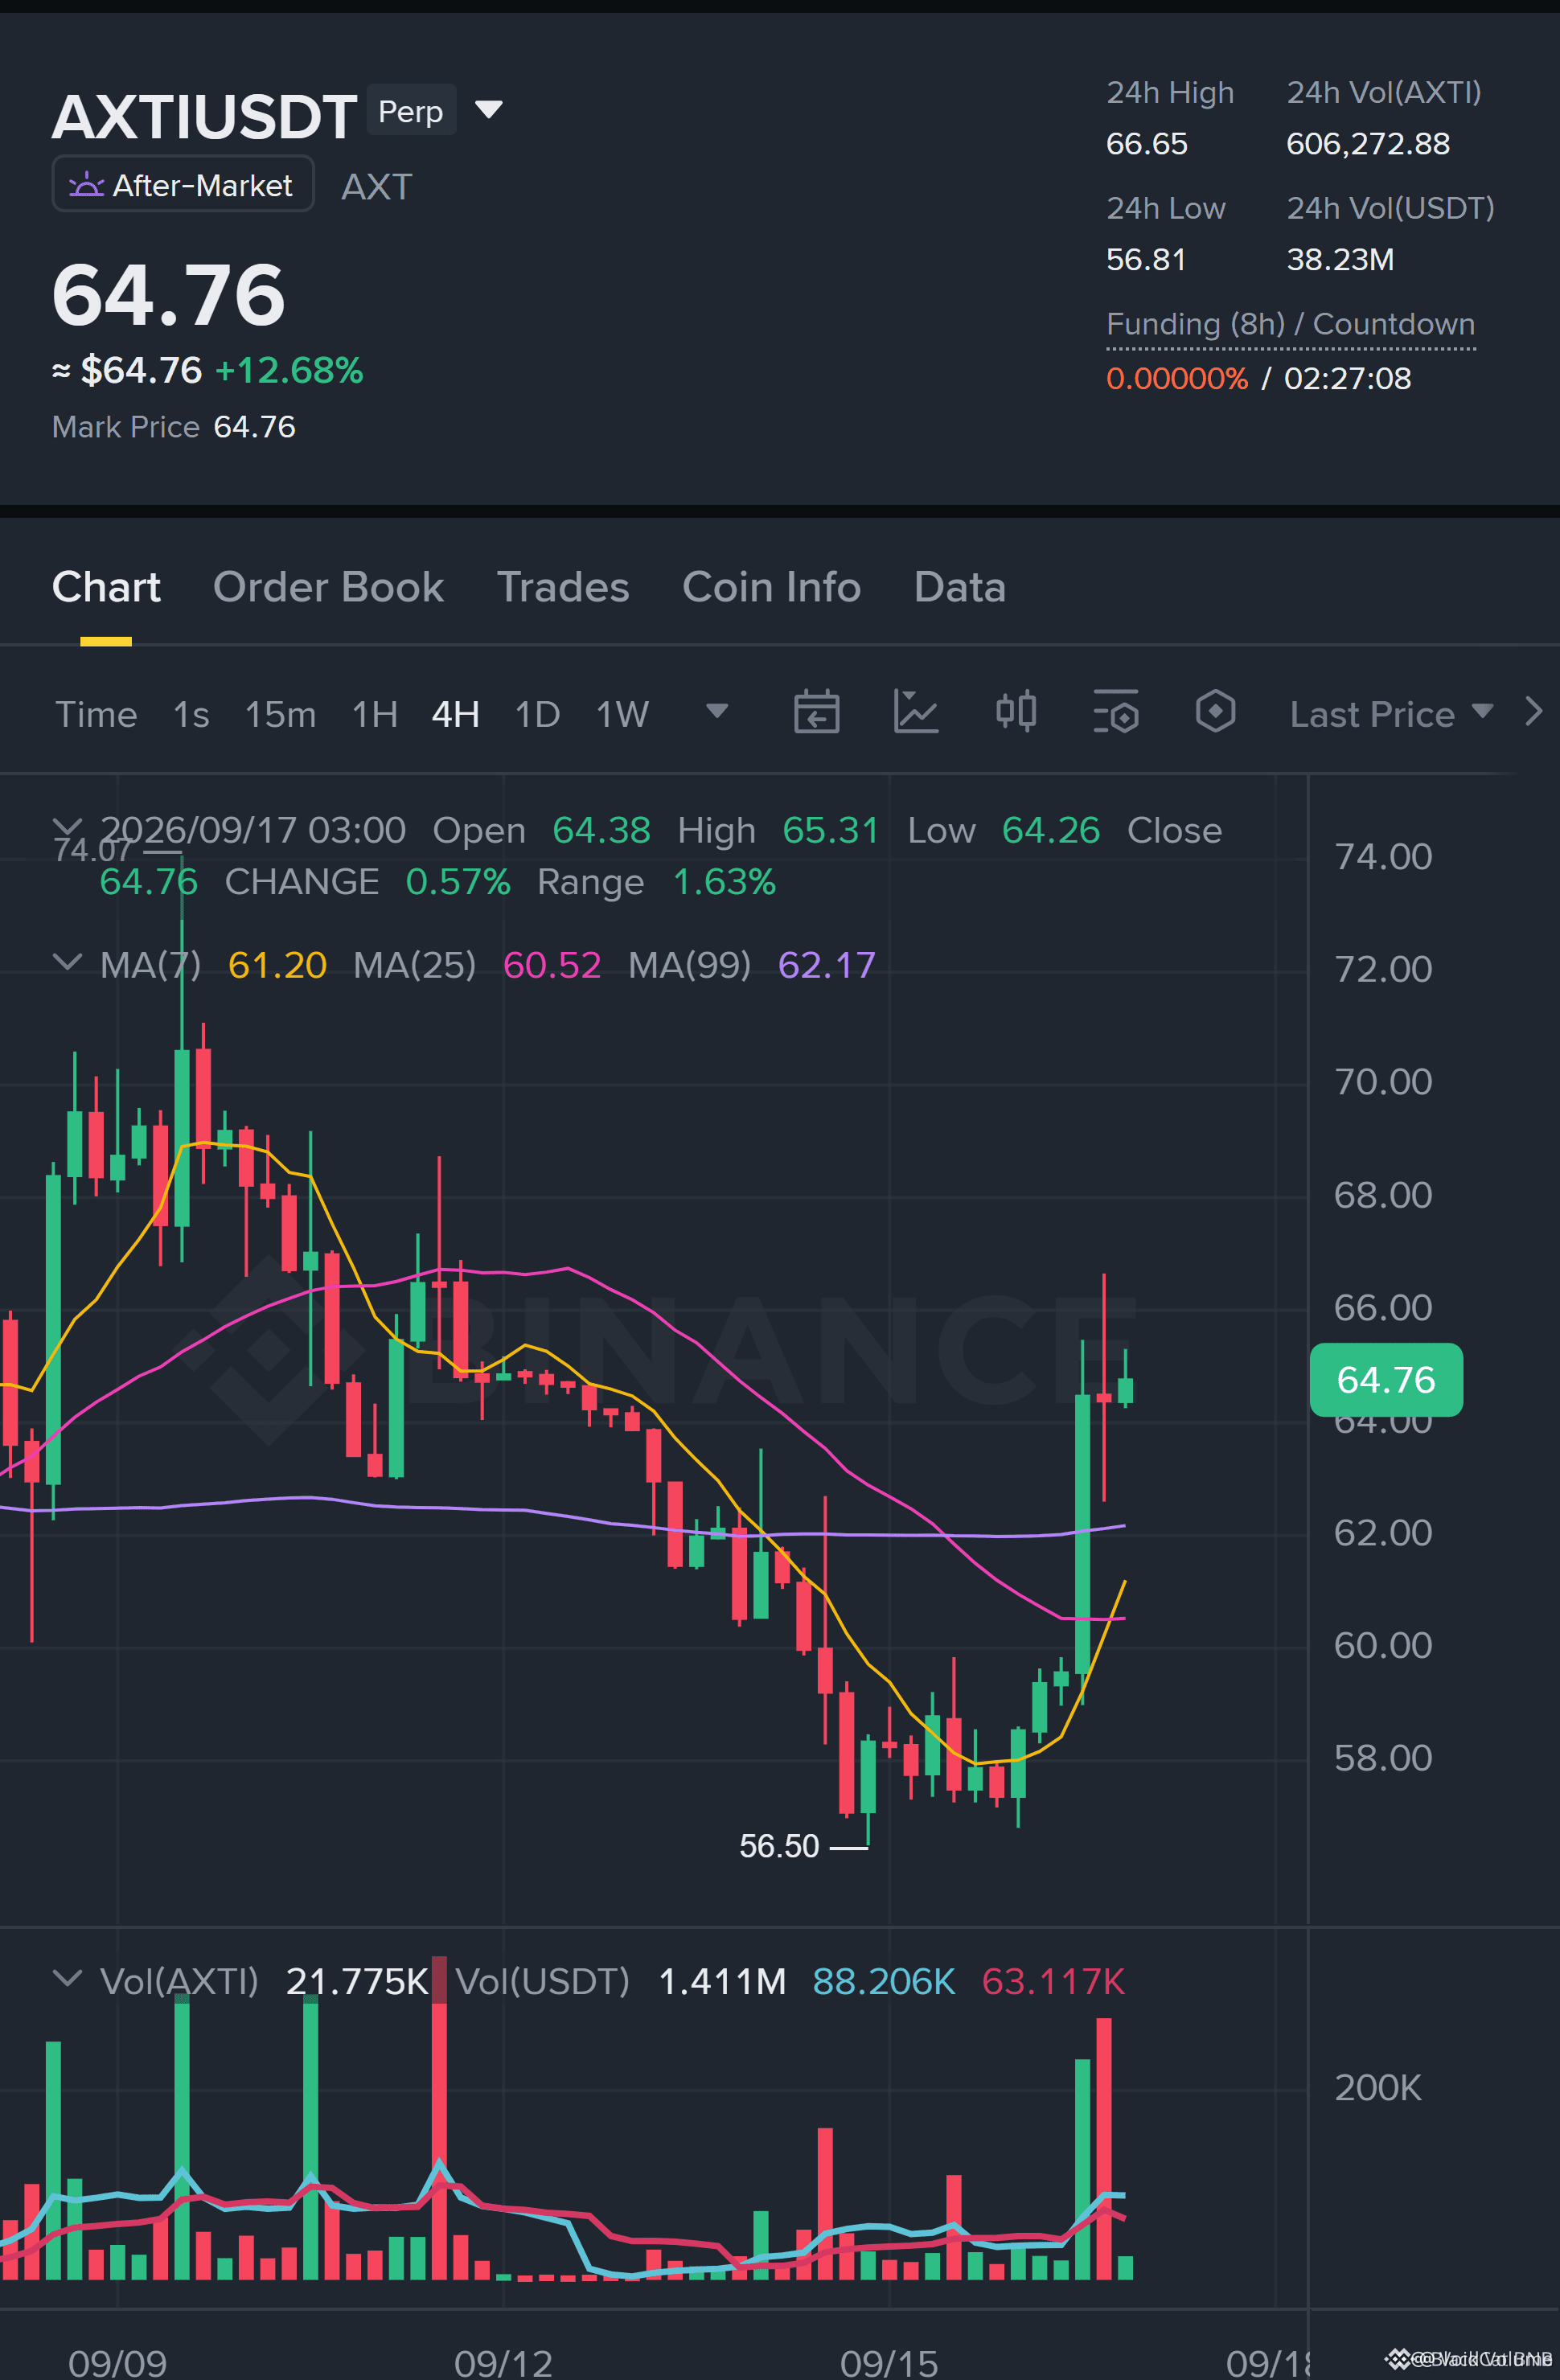
Task: Open the Last Price dropdown
Action: tap(1390, 714)
